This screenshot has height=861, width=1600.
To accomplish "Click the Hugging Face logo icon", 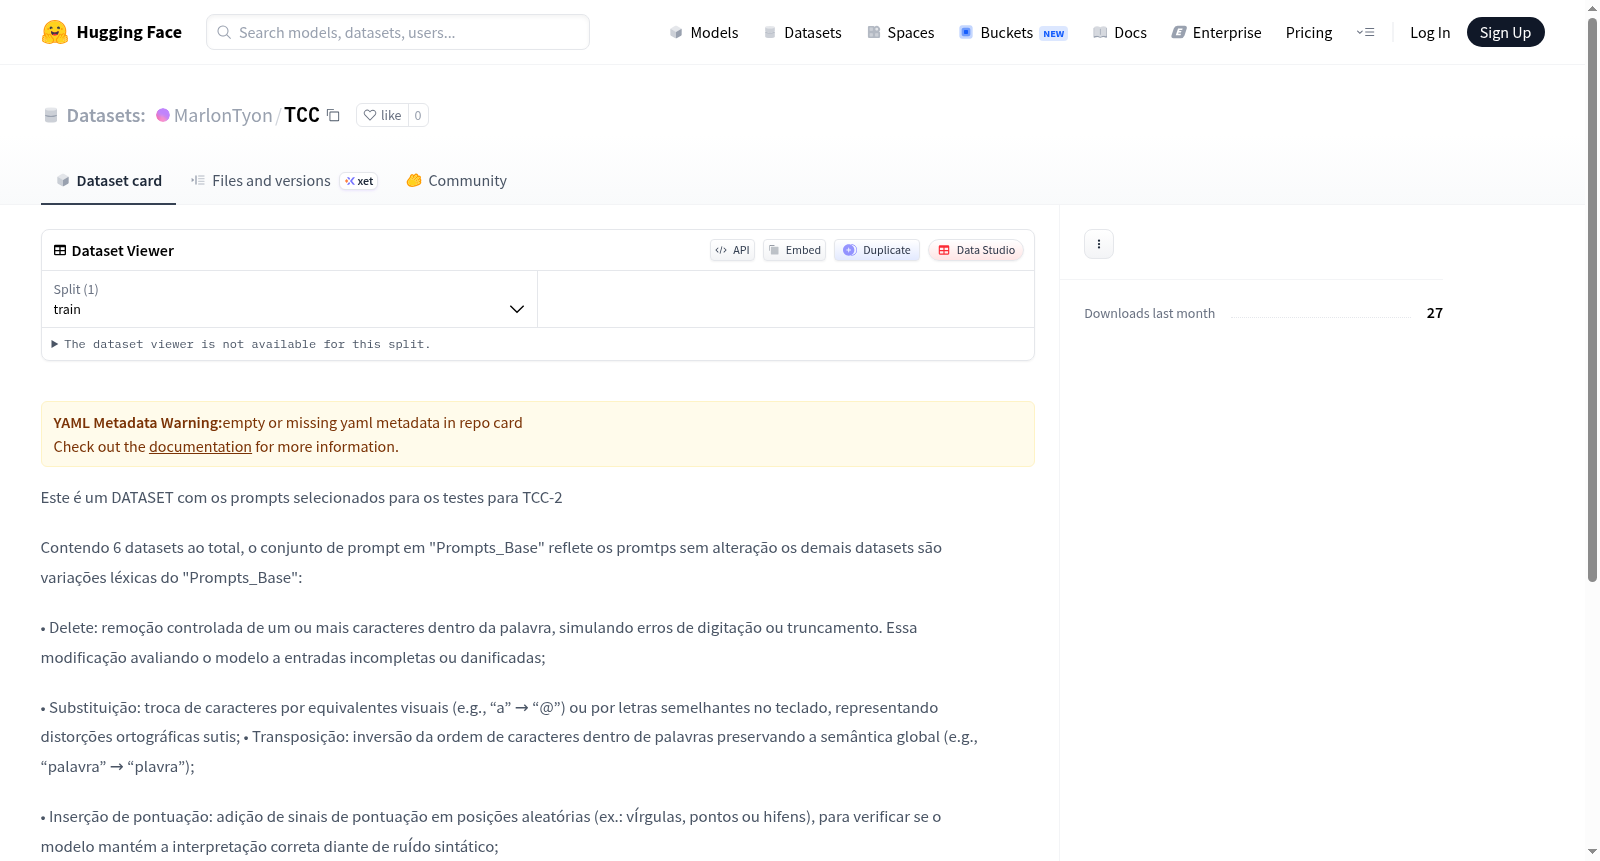I will (x=55, y=32).
